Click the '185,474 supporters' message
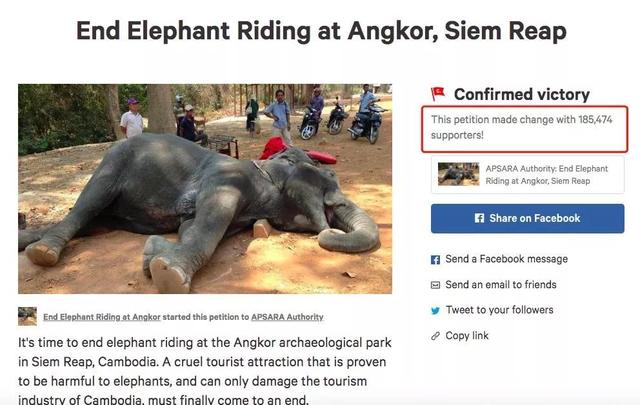Viewport: 640px width, 405px height. tap(528, 127)
